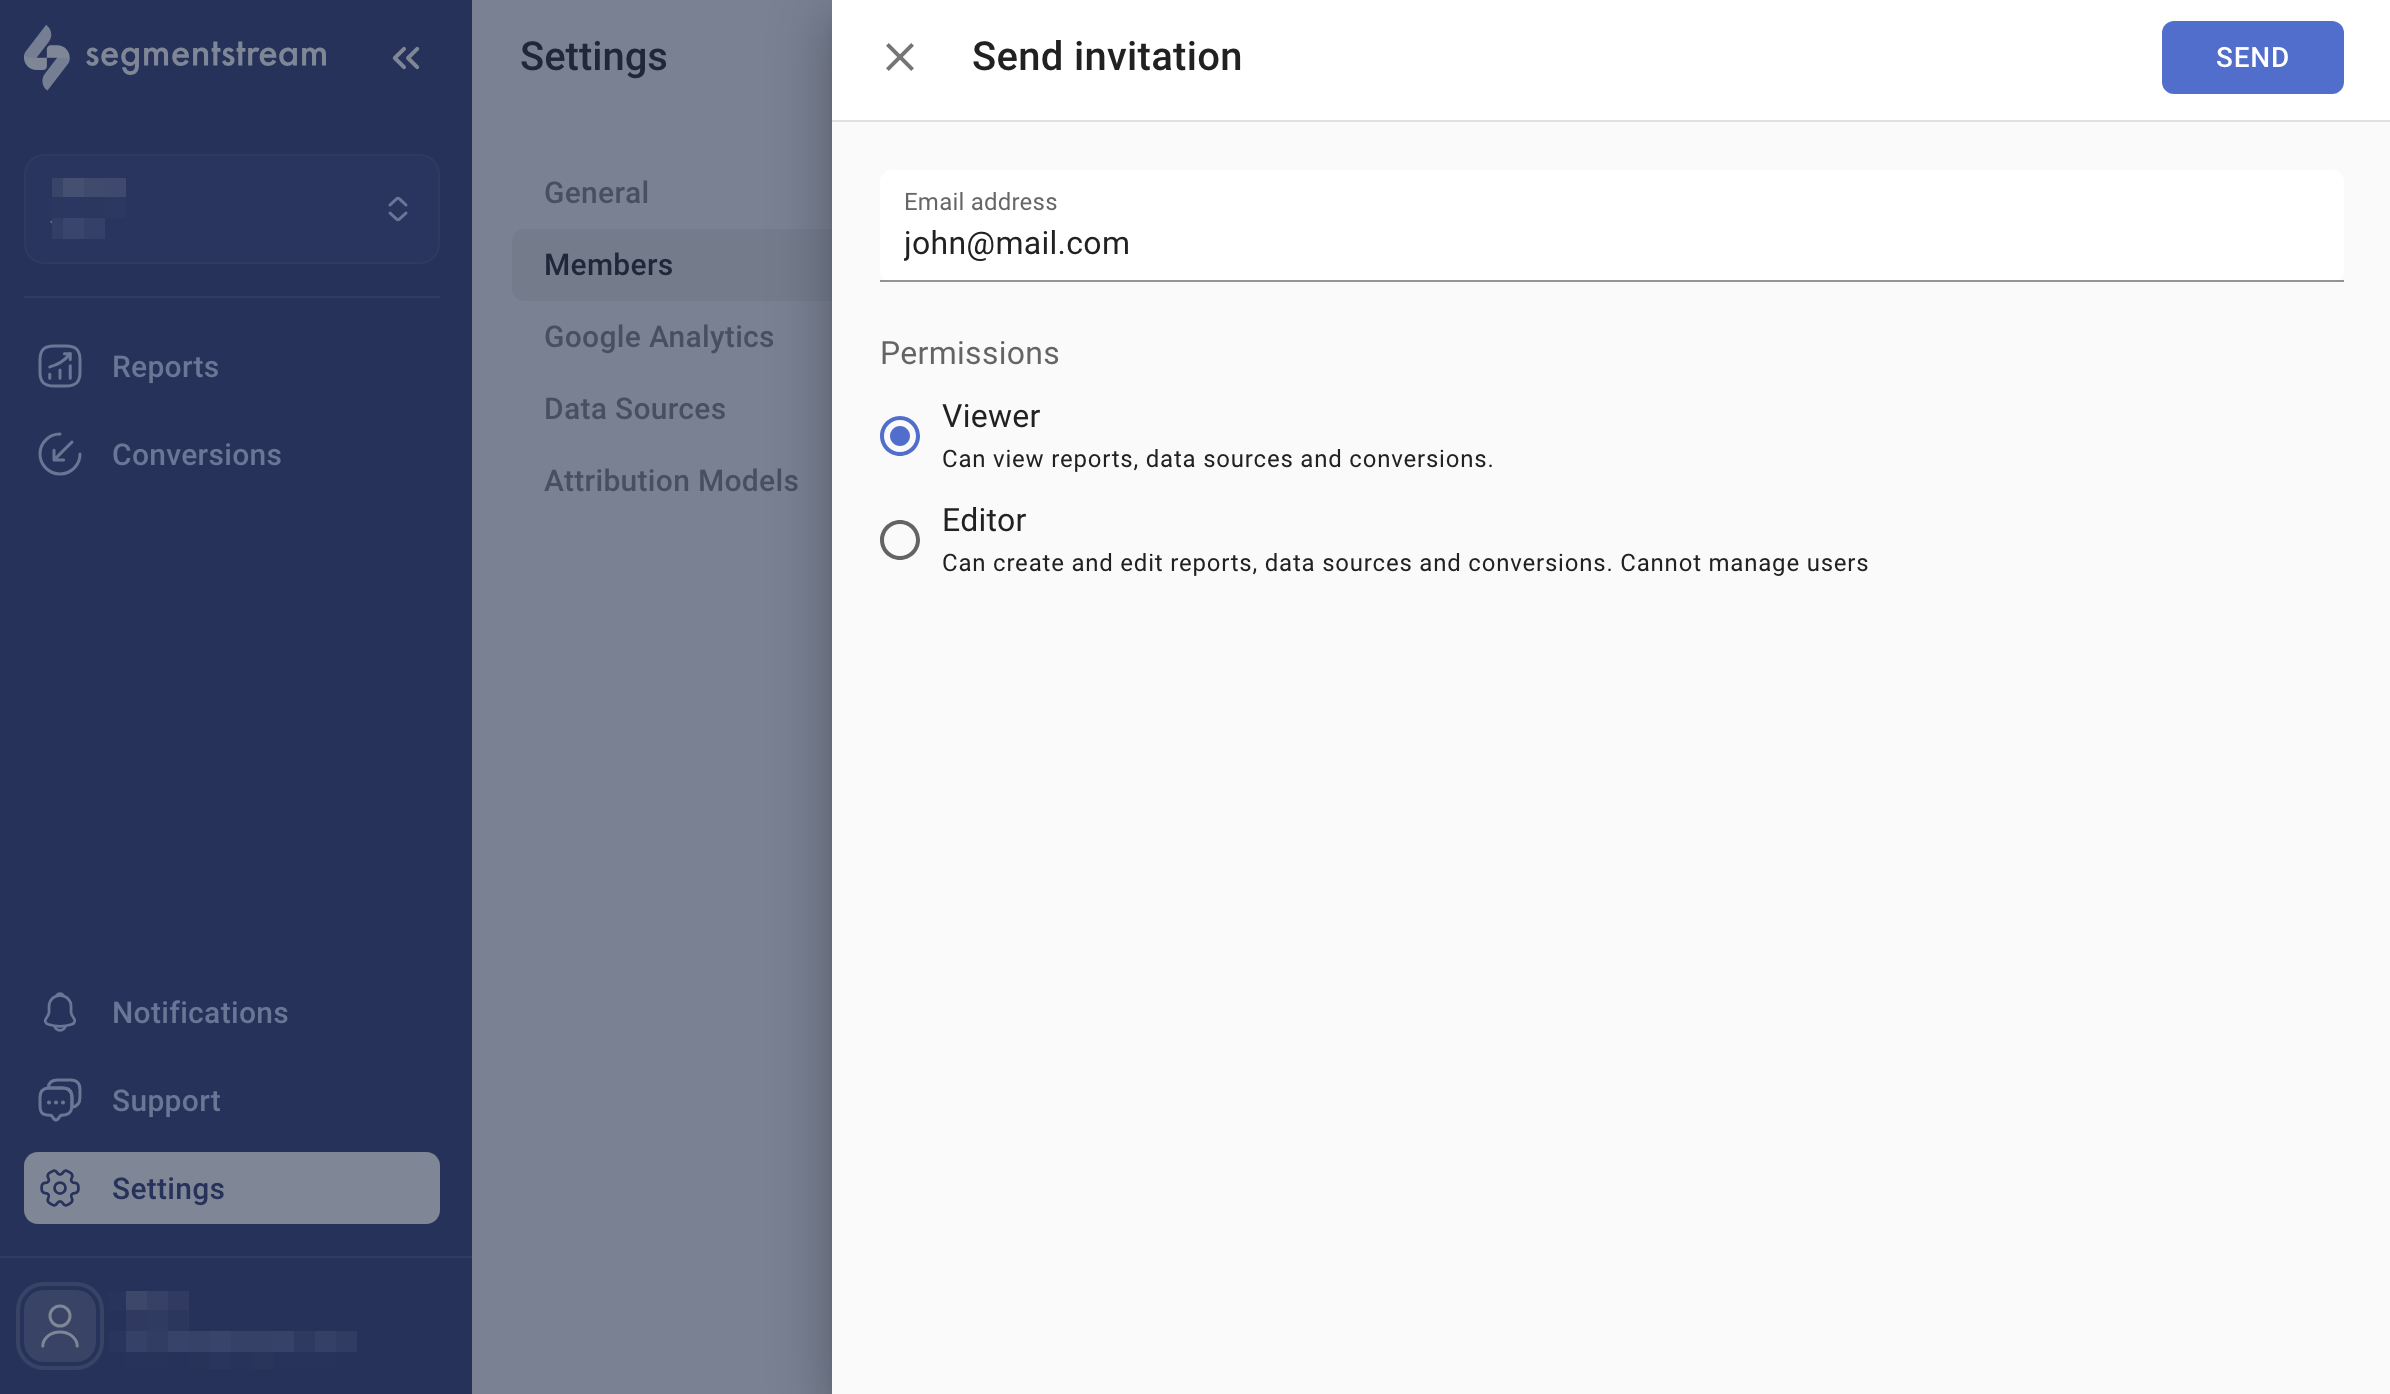The image size is (2390, 1394).
Task: Go to Attribution Models settings
Action: [x=670, y=481]
